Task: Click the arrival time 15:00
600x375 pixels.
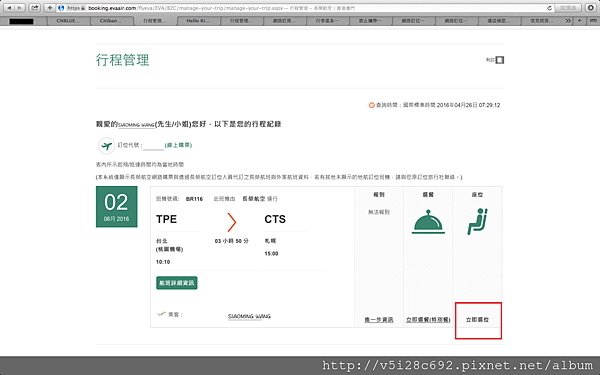Action: tap(271, 254)
